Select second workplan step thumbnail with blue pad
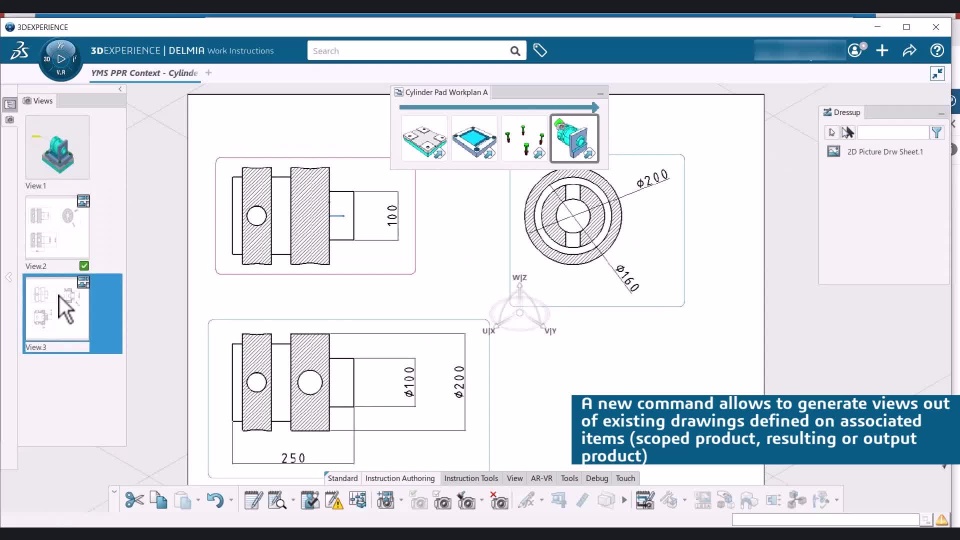This screenshot has width=960, height=540. point(474,139)
